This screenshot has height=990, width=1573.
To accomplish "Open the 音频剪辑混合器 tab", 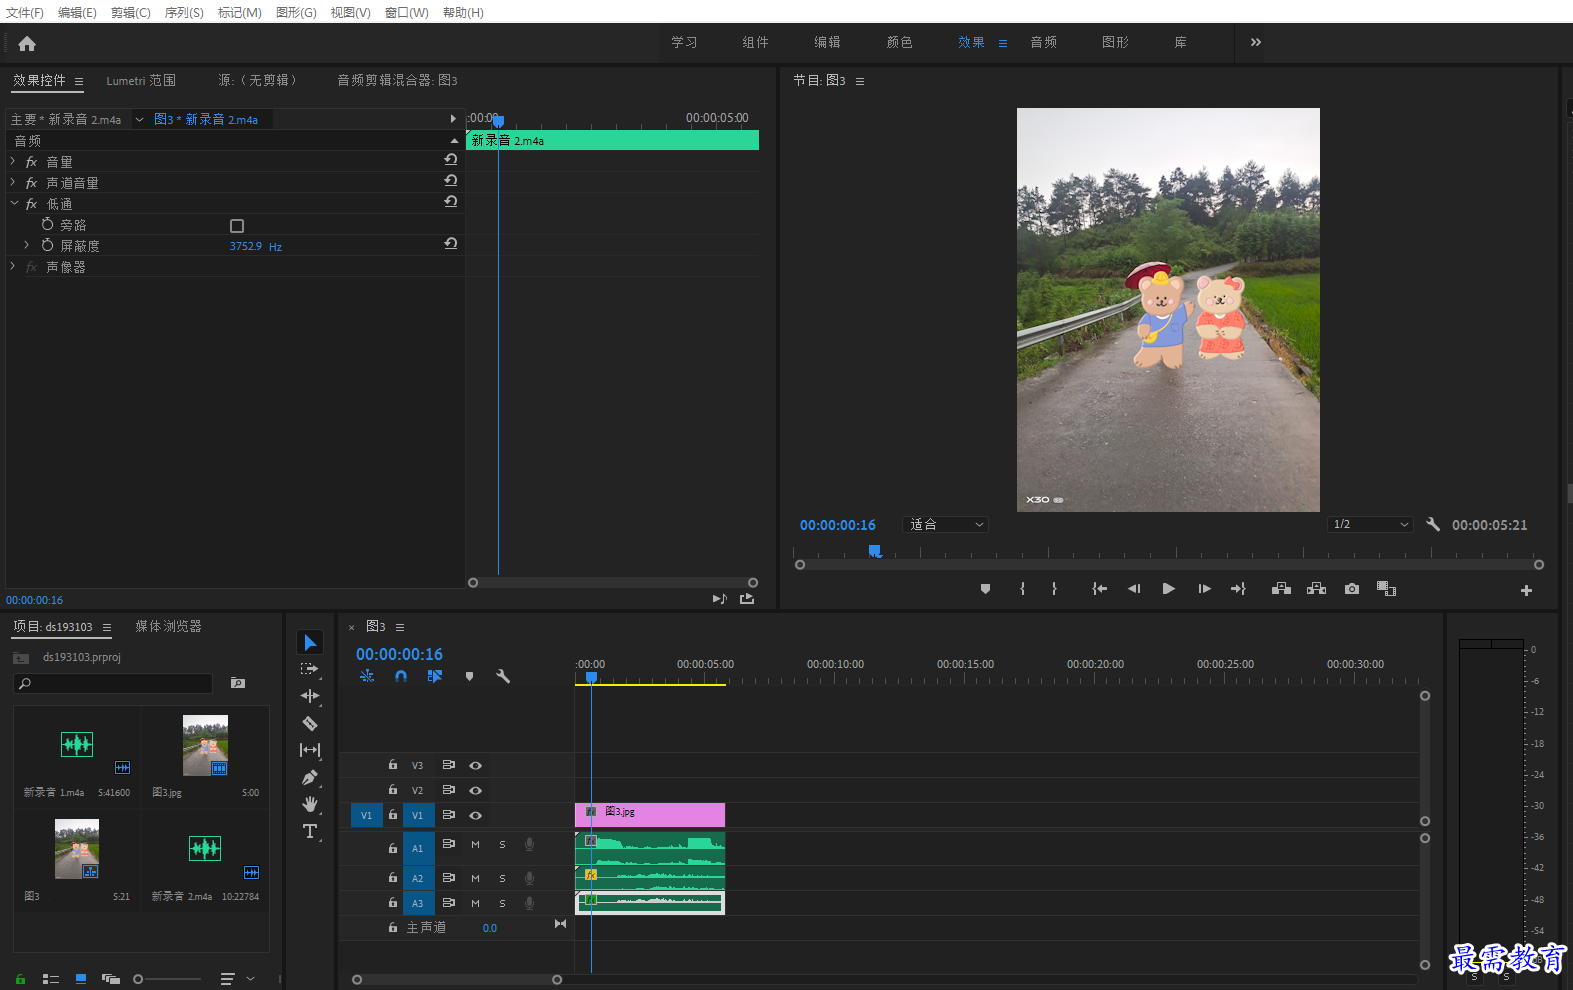I will 397,80.
